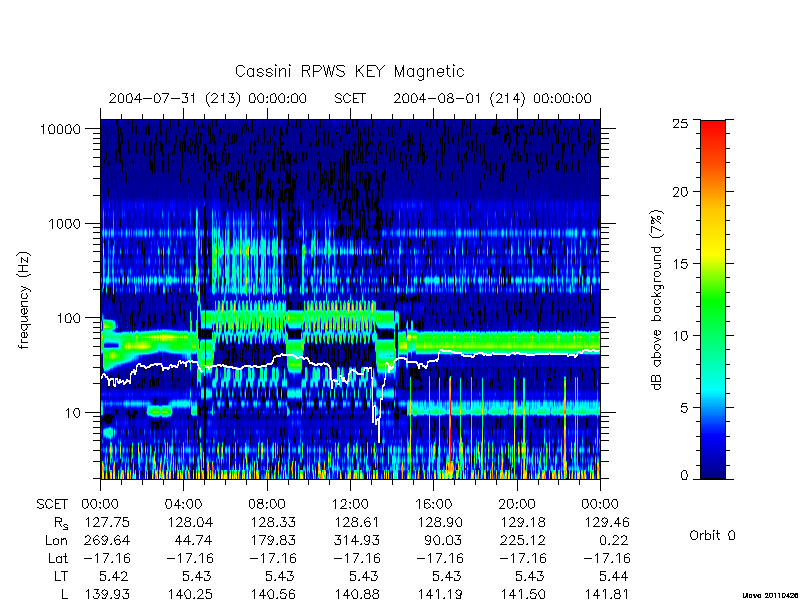Click the colorbar value 20
This screenshot has height=600, width=800.
680,192
